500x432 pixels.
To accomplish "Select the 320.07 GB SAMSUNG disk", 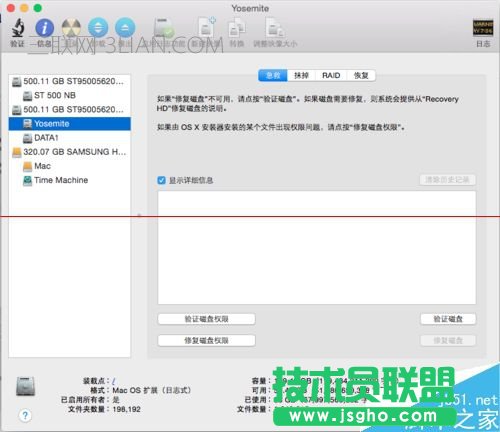I will click(69, 152).
